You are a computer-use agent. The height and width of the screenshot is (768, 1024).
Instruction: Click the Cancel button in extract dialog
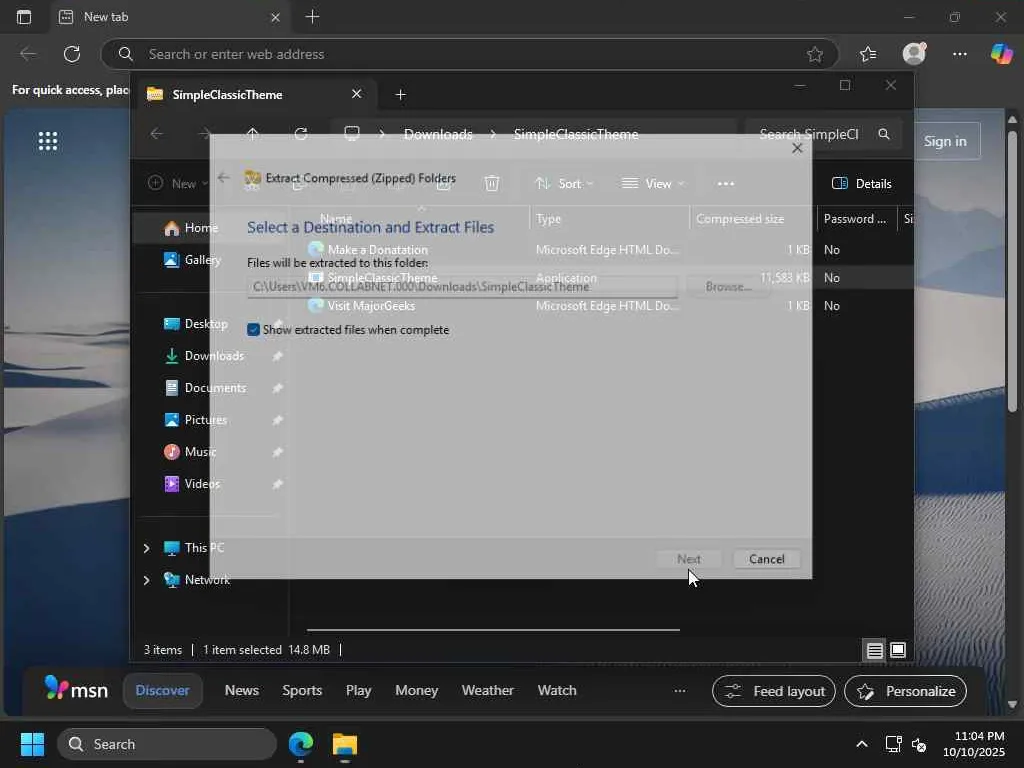(766, 559)
